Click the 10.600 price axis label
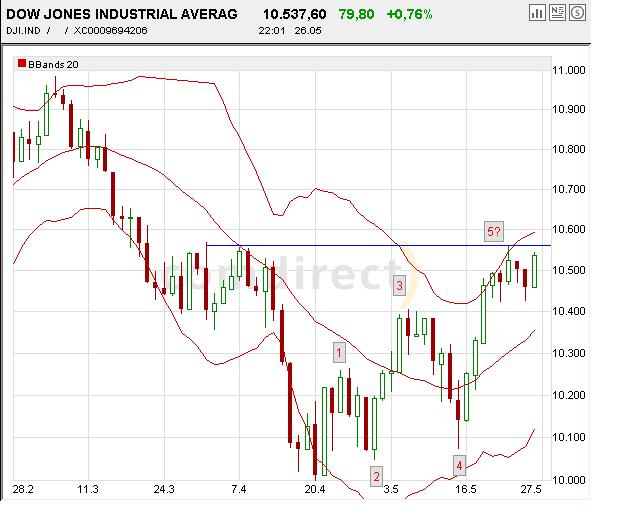 pyautogui.click(x=569, y=229)
